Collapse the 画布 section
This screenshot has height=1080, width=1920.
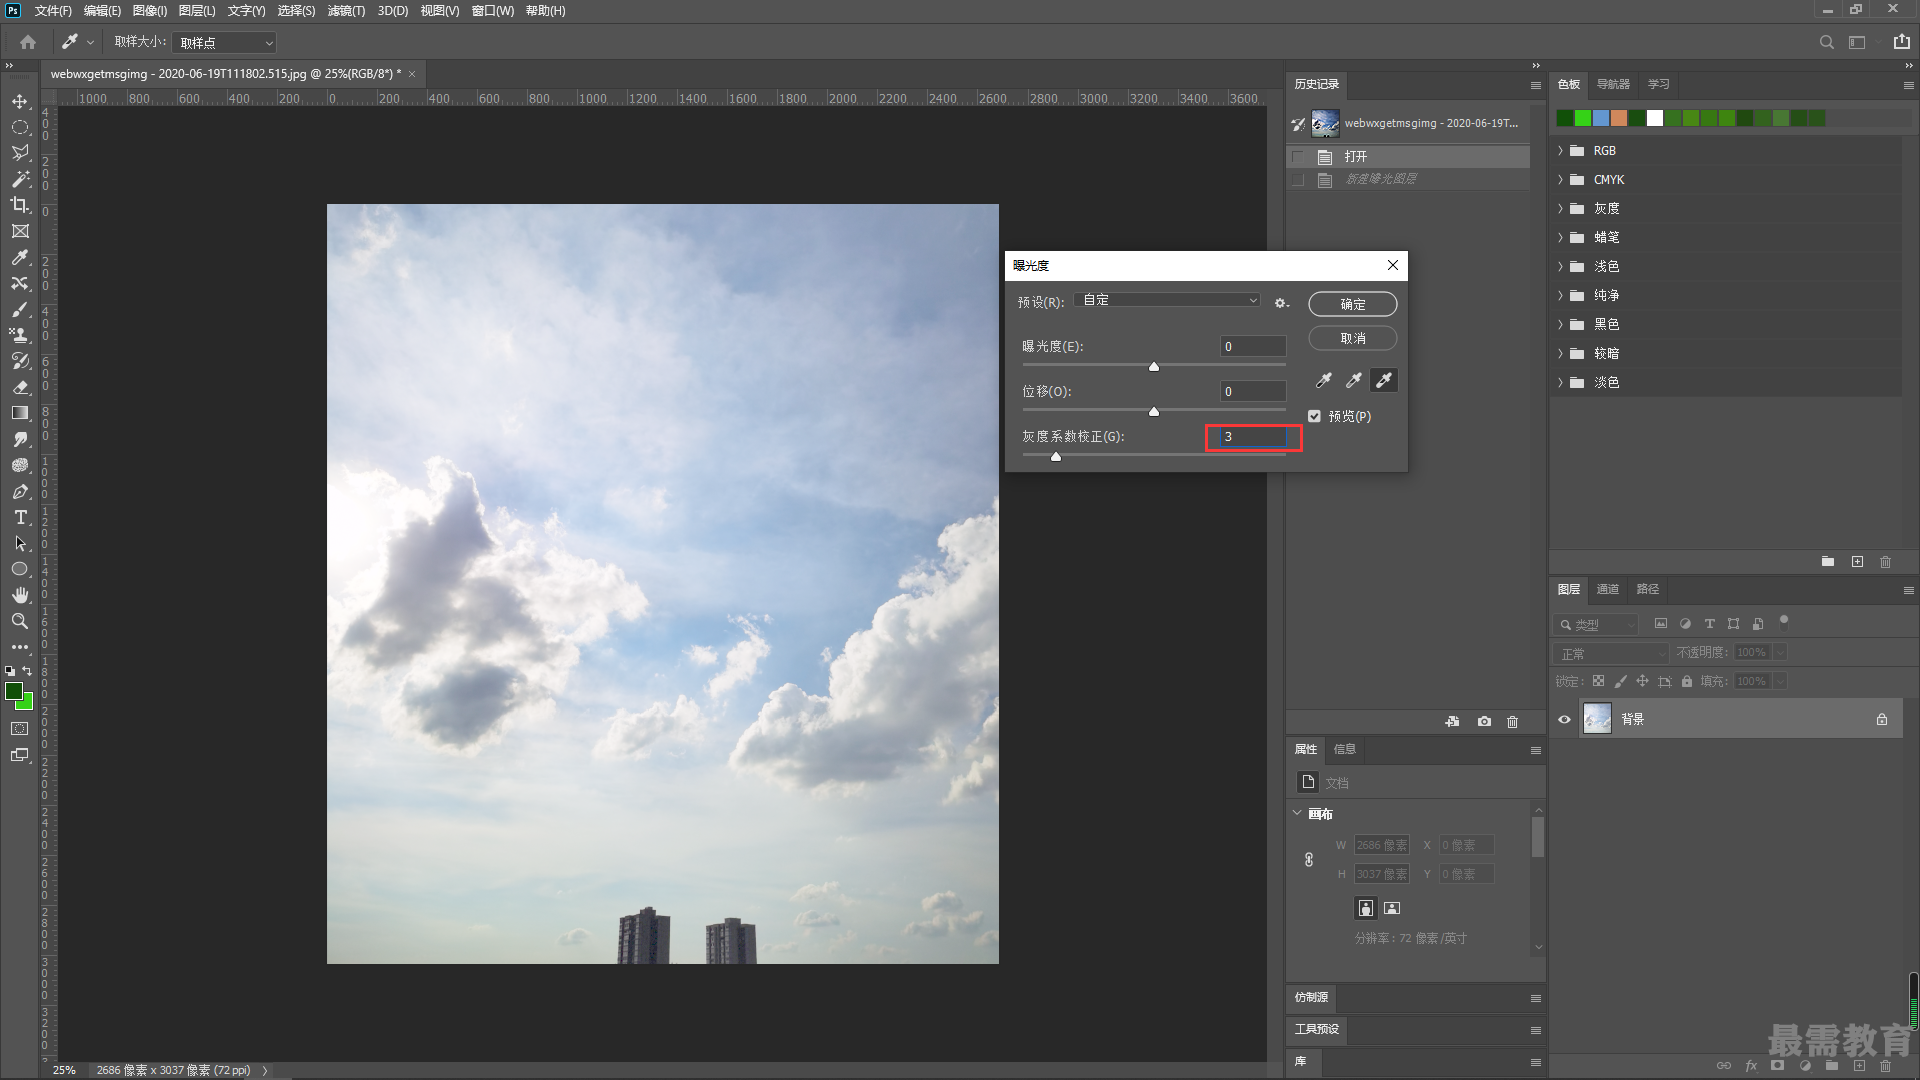[x=1297, y=813]
